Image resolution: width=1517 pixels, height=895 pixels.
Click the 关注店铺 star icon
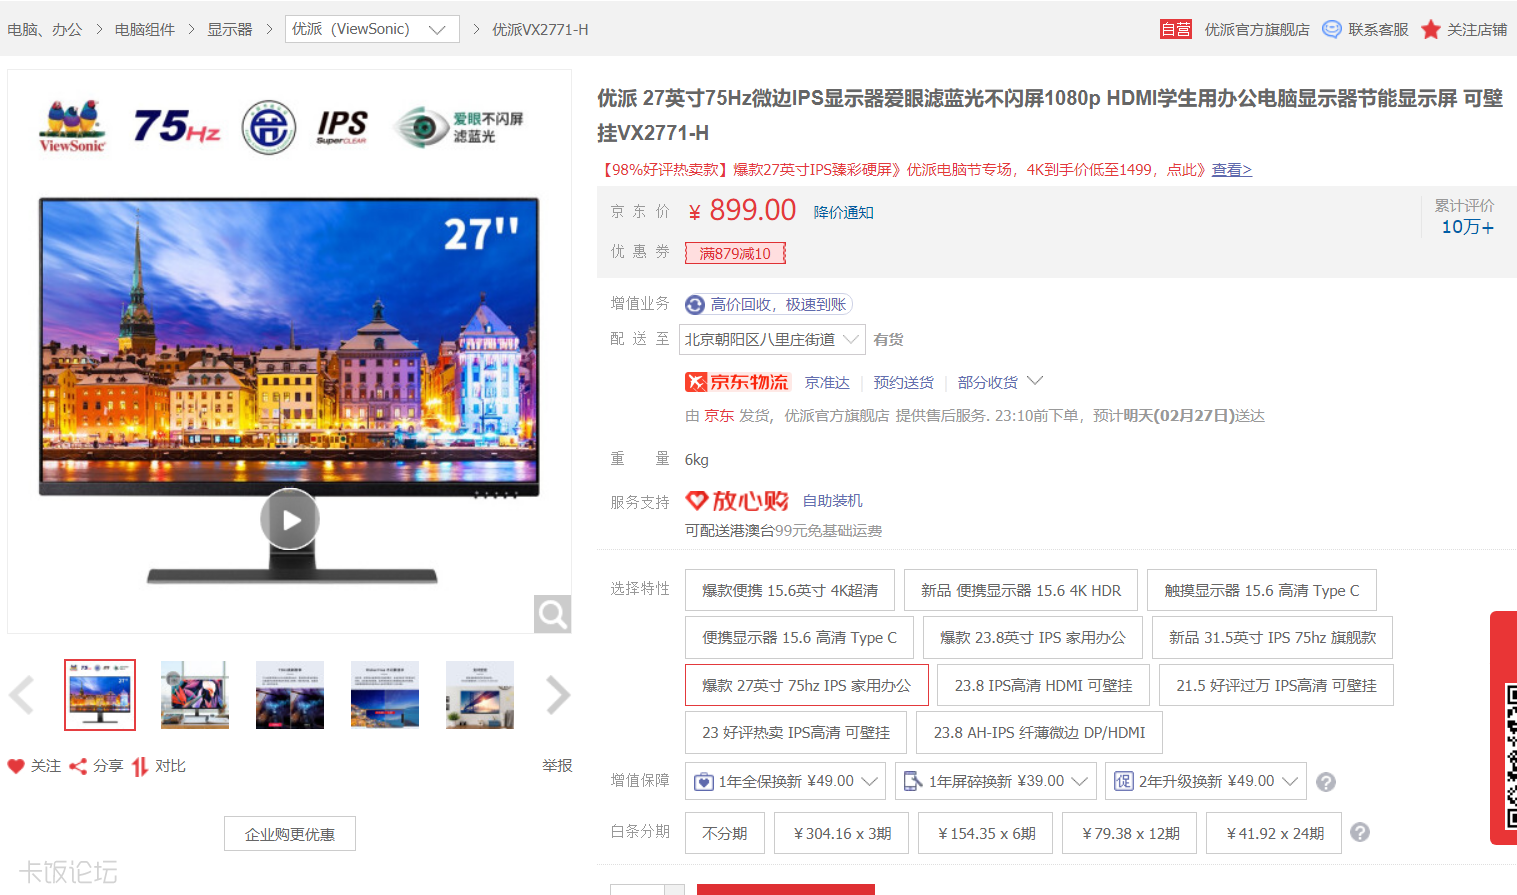click(x=1431, y=29)
